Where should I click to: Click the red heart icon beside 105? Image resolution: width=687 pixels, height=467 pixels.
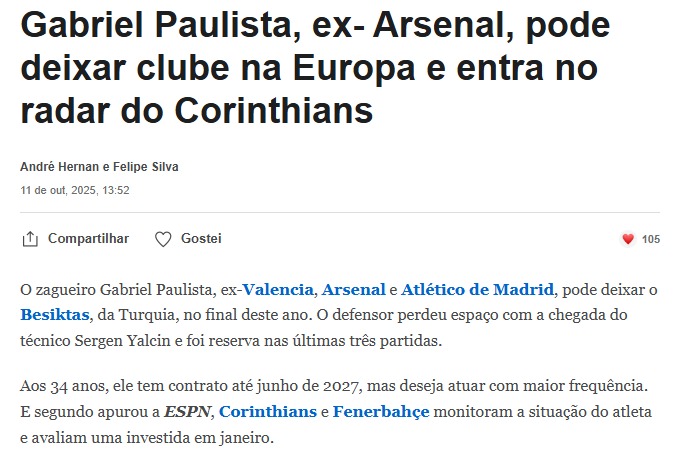point(628,239)
